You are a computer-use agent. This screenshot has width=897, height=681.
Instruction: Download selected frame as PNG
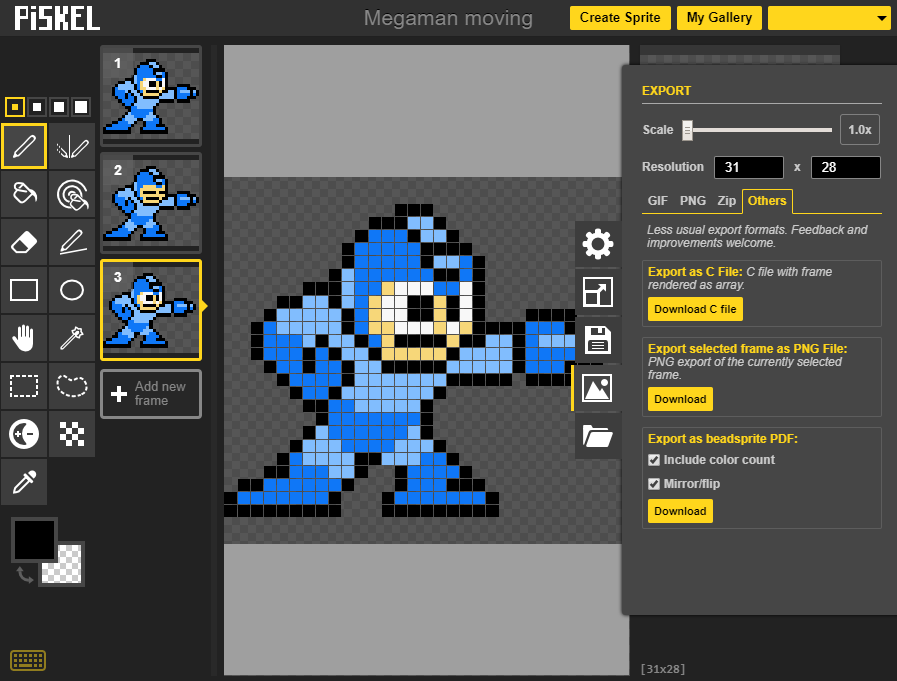[680, 399]
